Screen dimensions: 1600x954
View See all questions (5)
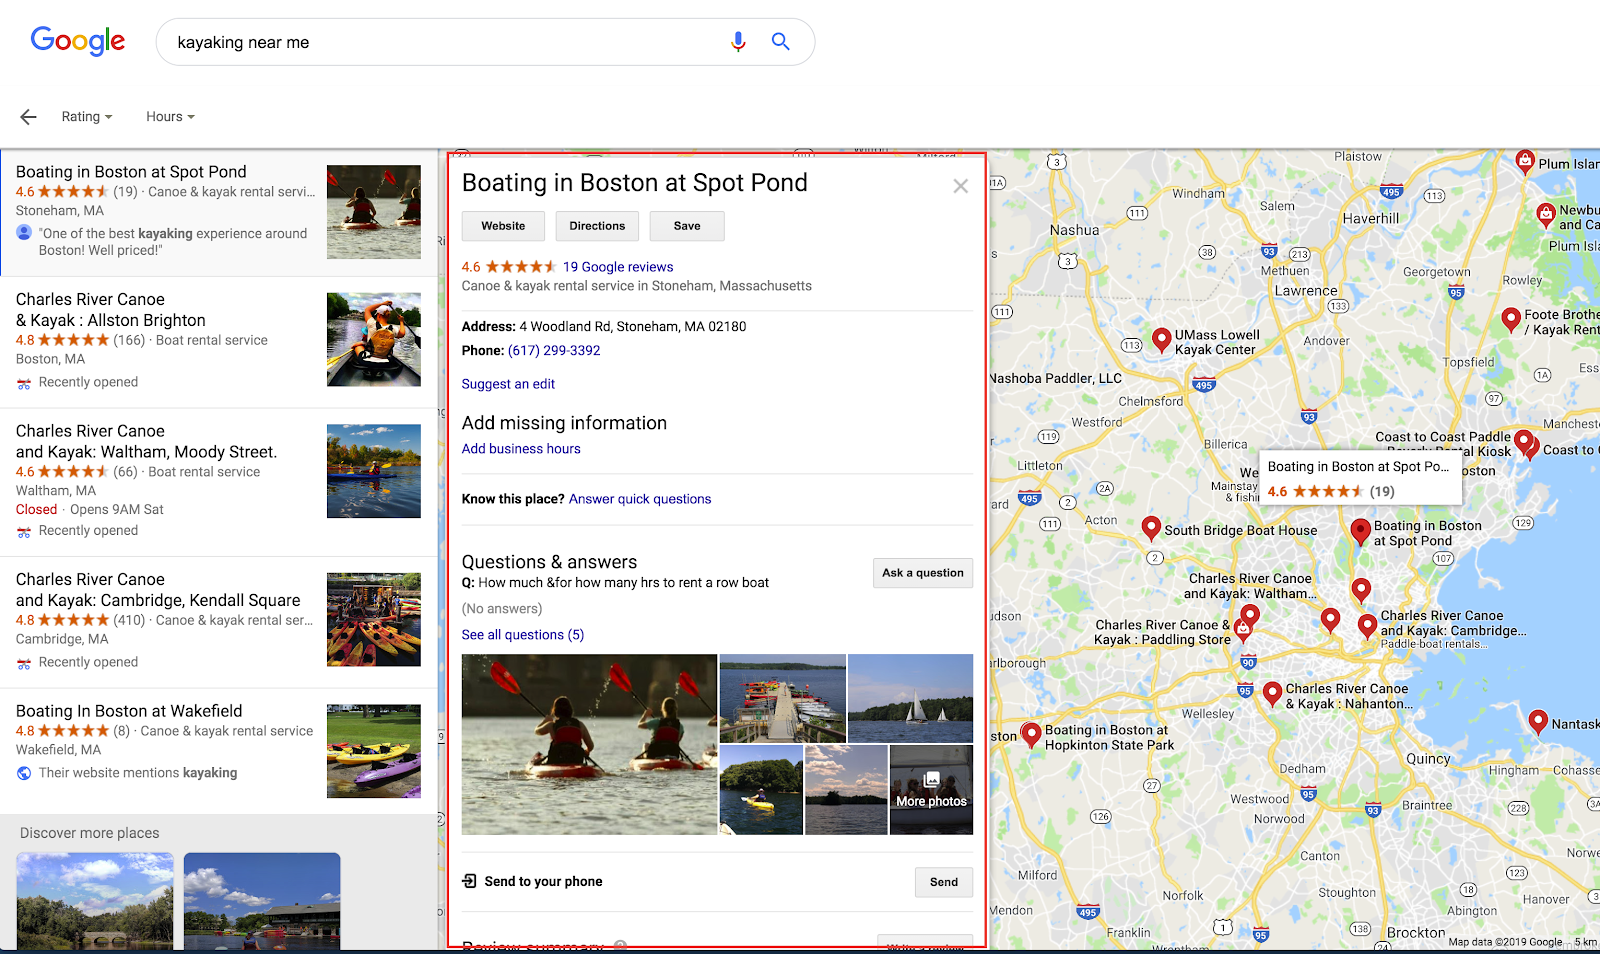point(523,635)
